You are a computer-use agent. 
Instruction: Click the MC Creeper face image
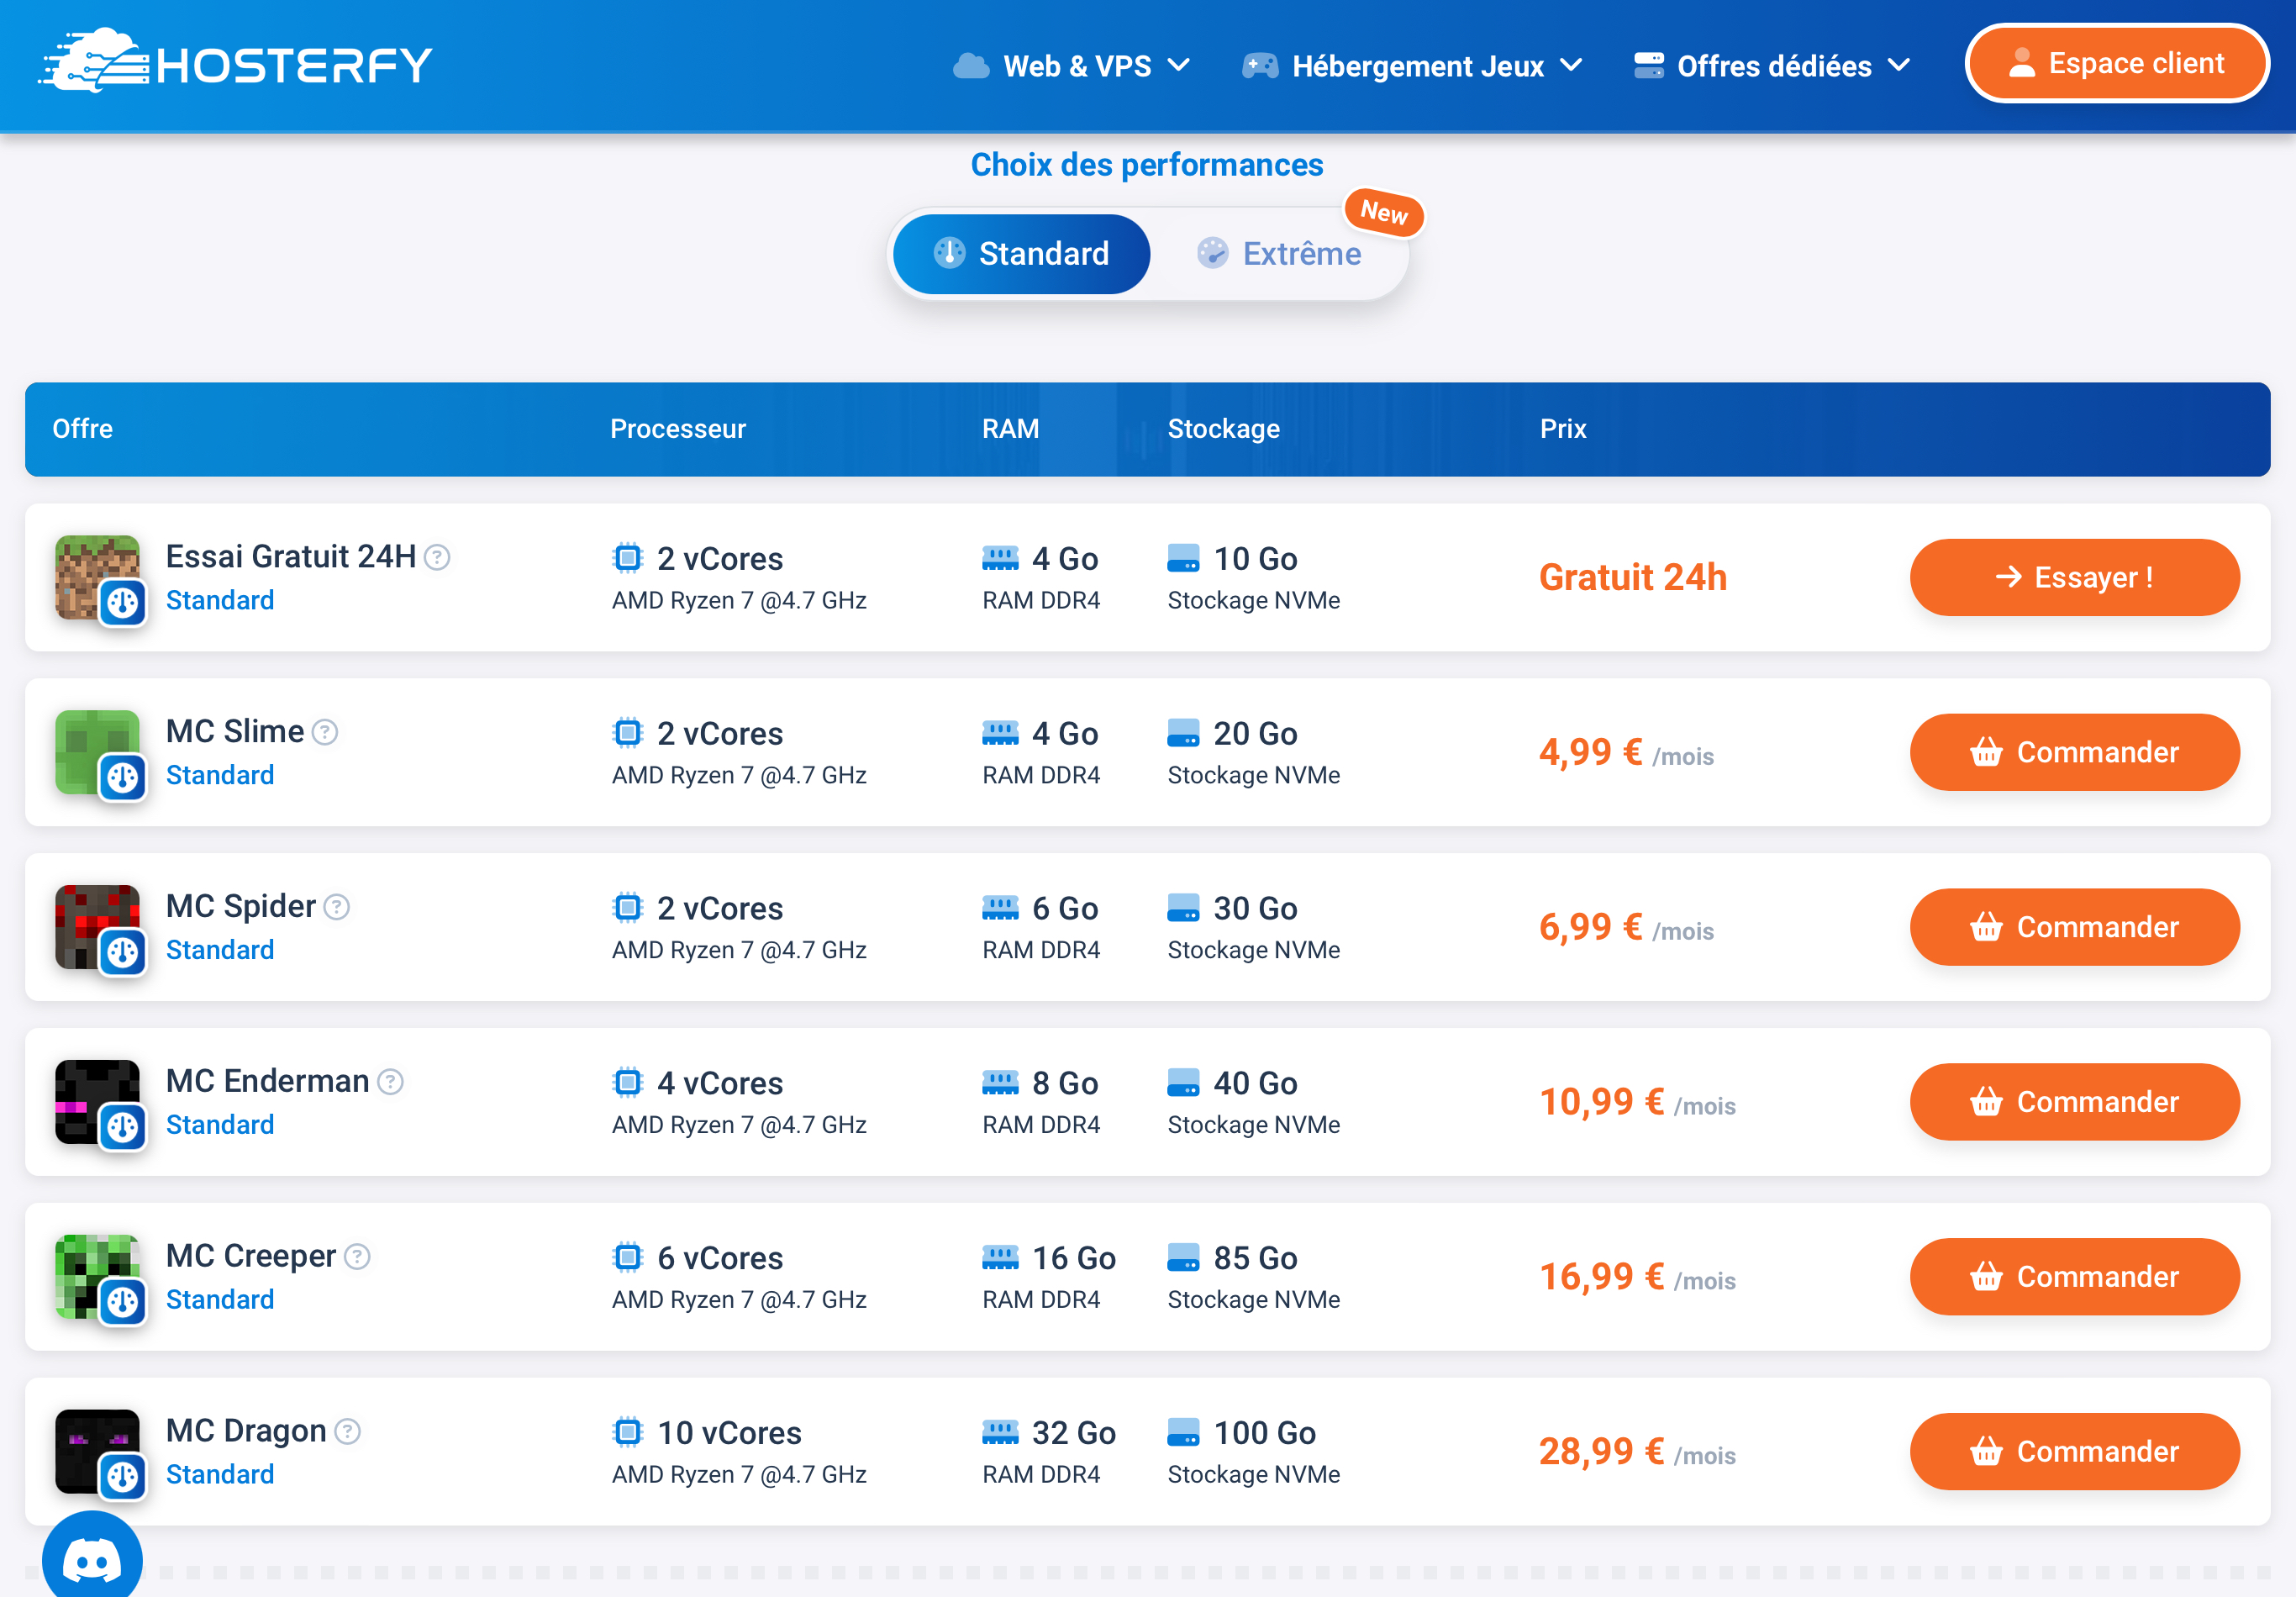[x=97, y=1277]
